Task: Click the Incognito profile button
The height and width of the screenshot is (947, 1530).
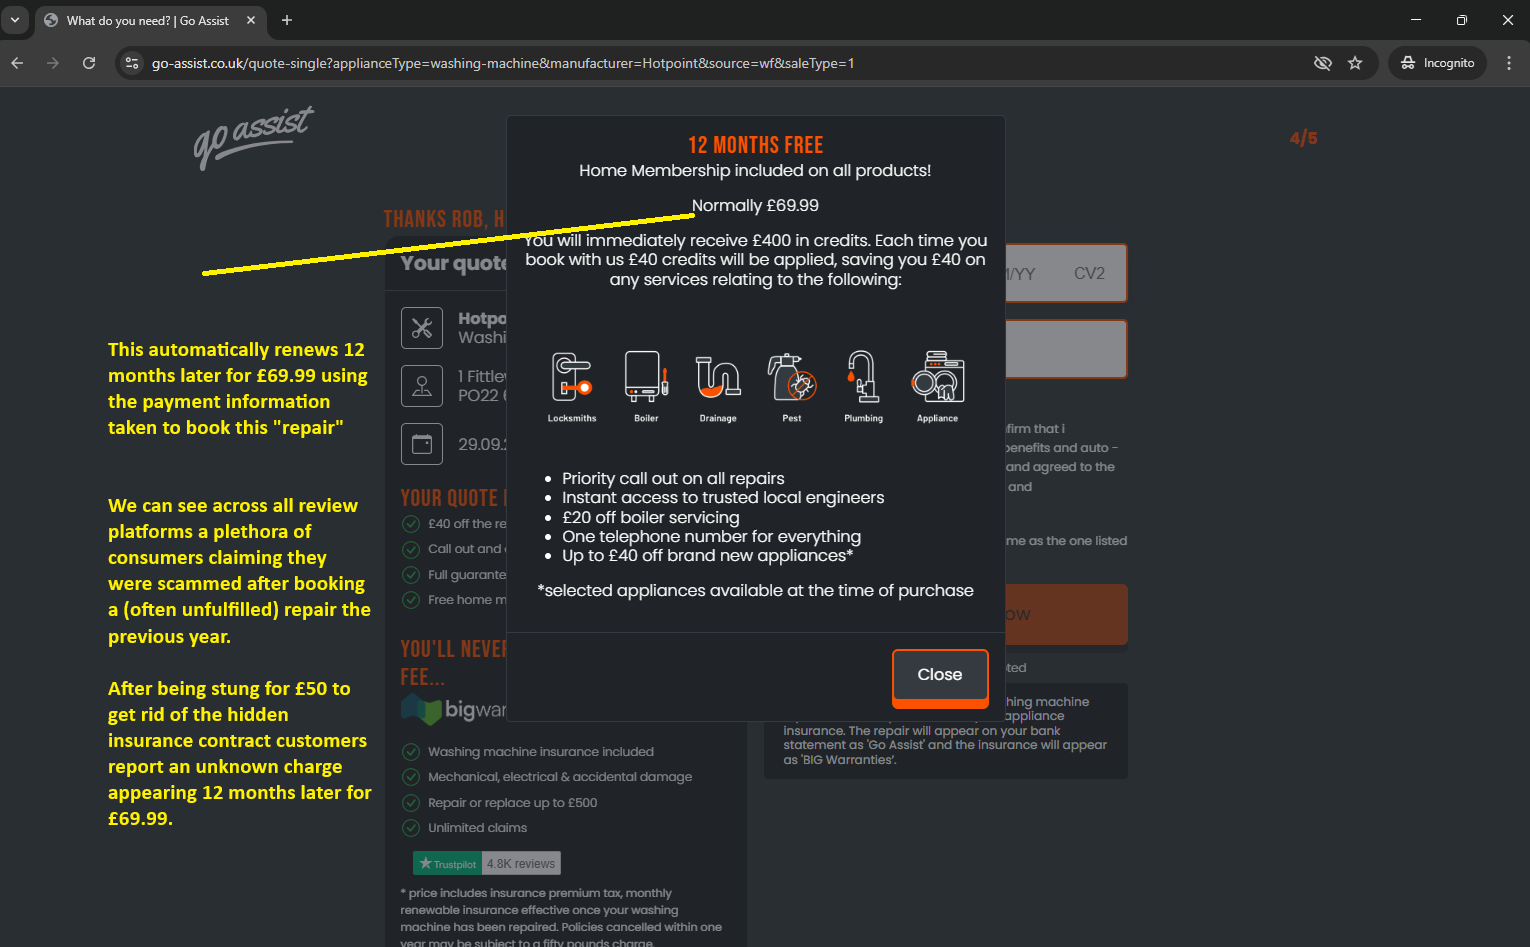Action: [x=1437, y=63]
